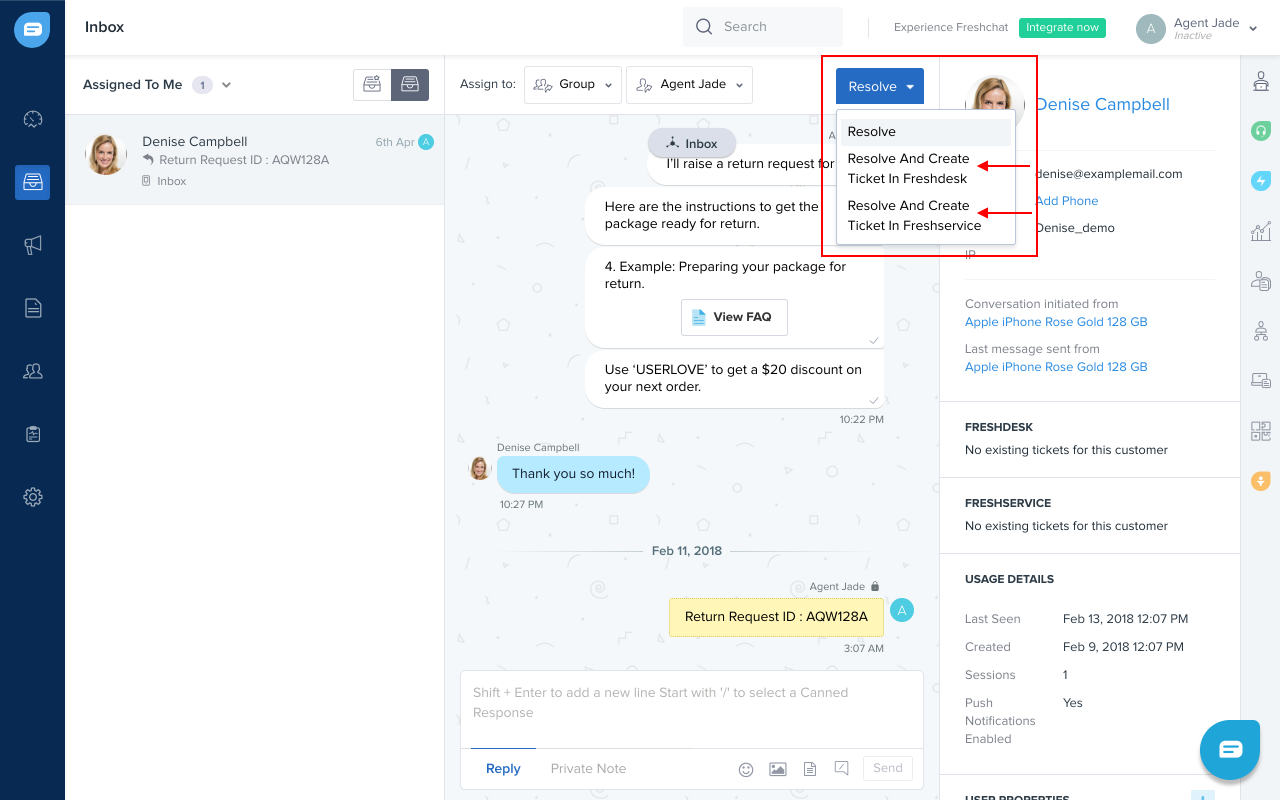The image size is (1280, 800).
Task: Attach an image via picture icon
Action: 778,769
